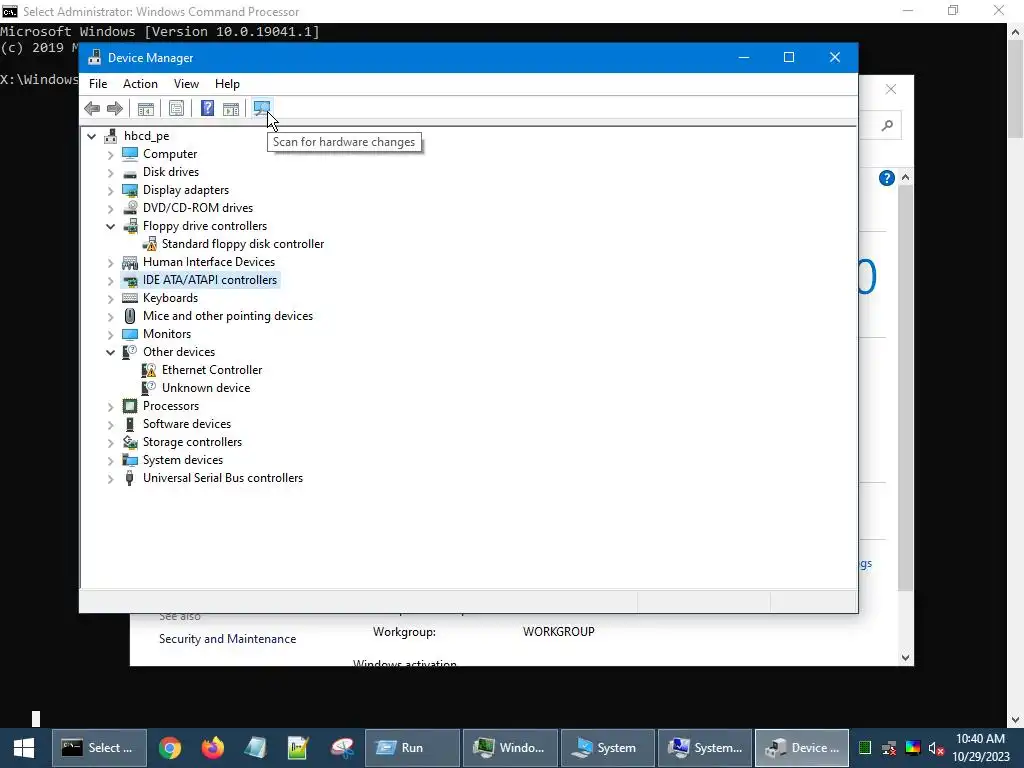Open the View menu
This screenshot has width=1024, height=768.
pyautogui.click(x=186, y=84)
